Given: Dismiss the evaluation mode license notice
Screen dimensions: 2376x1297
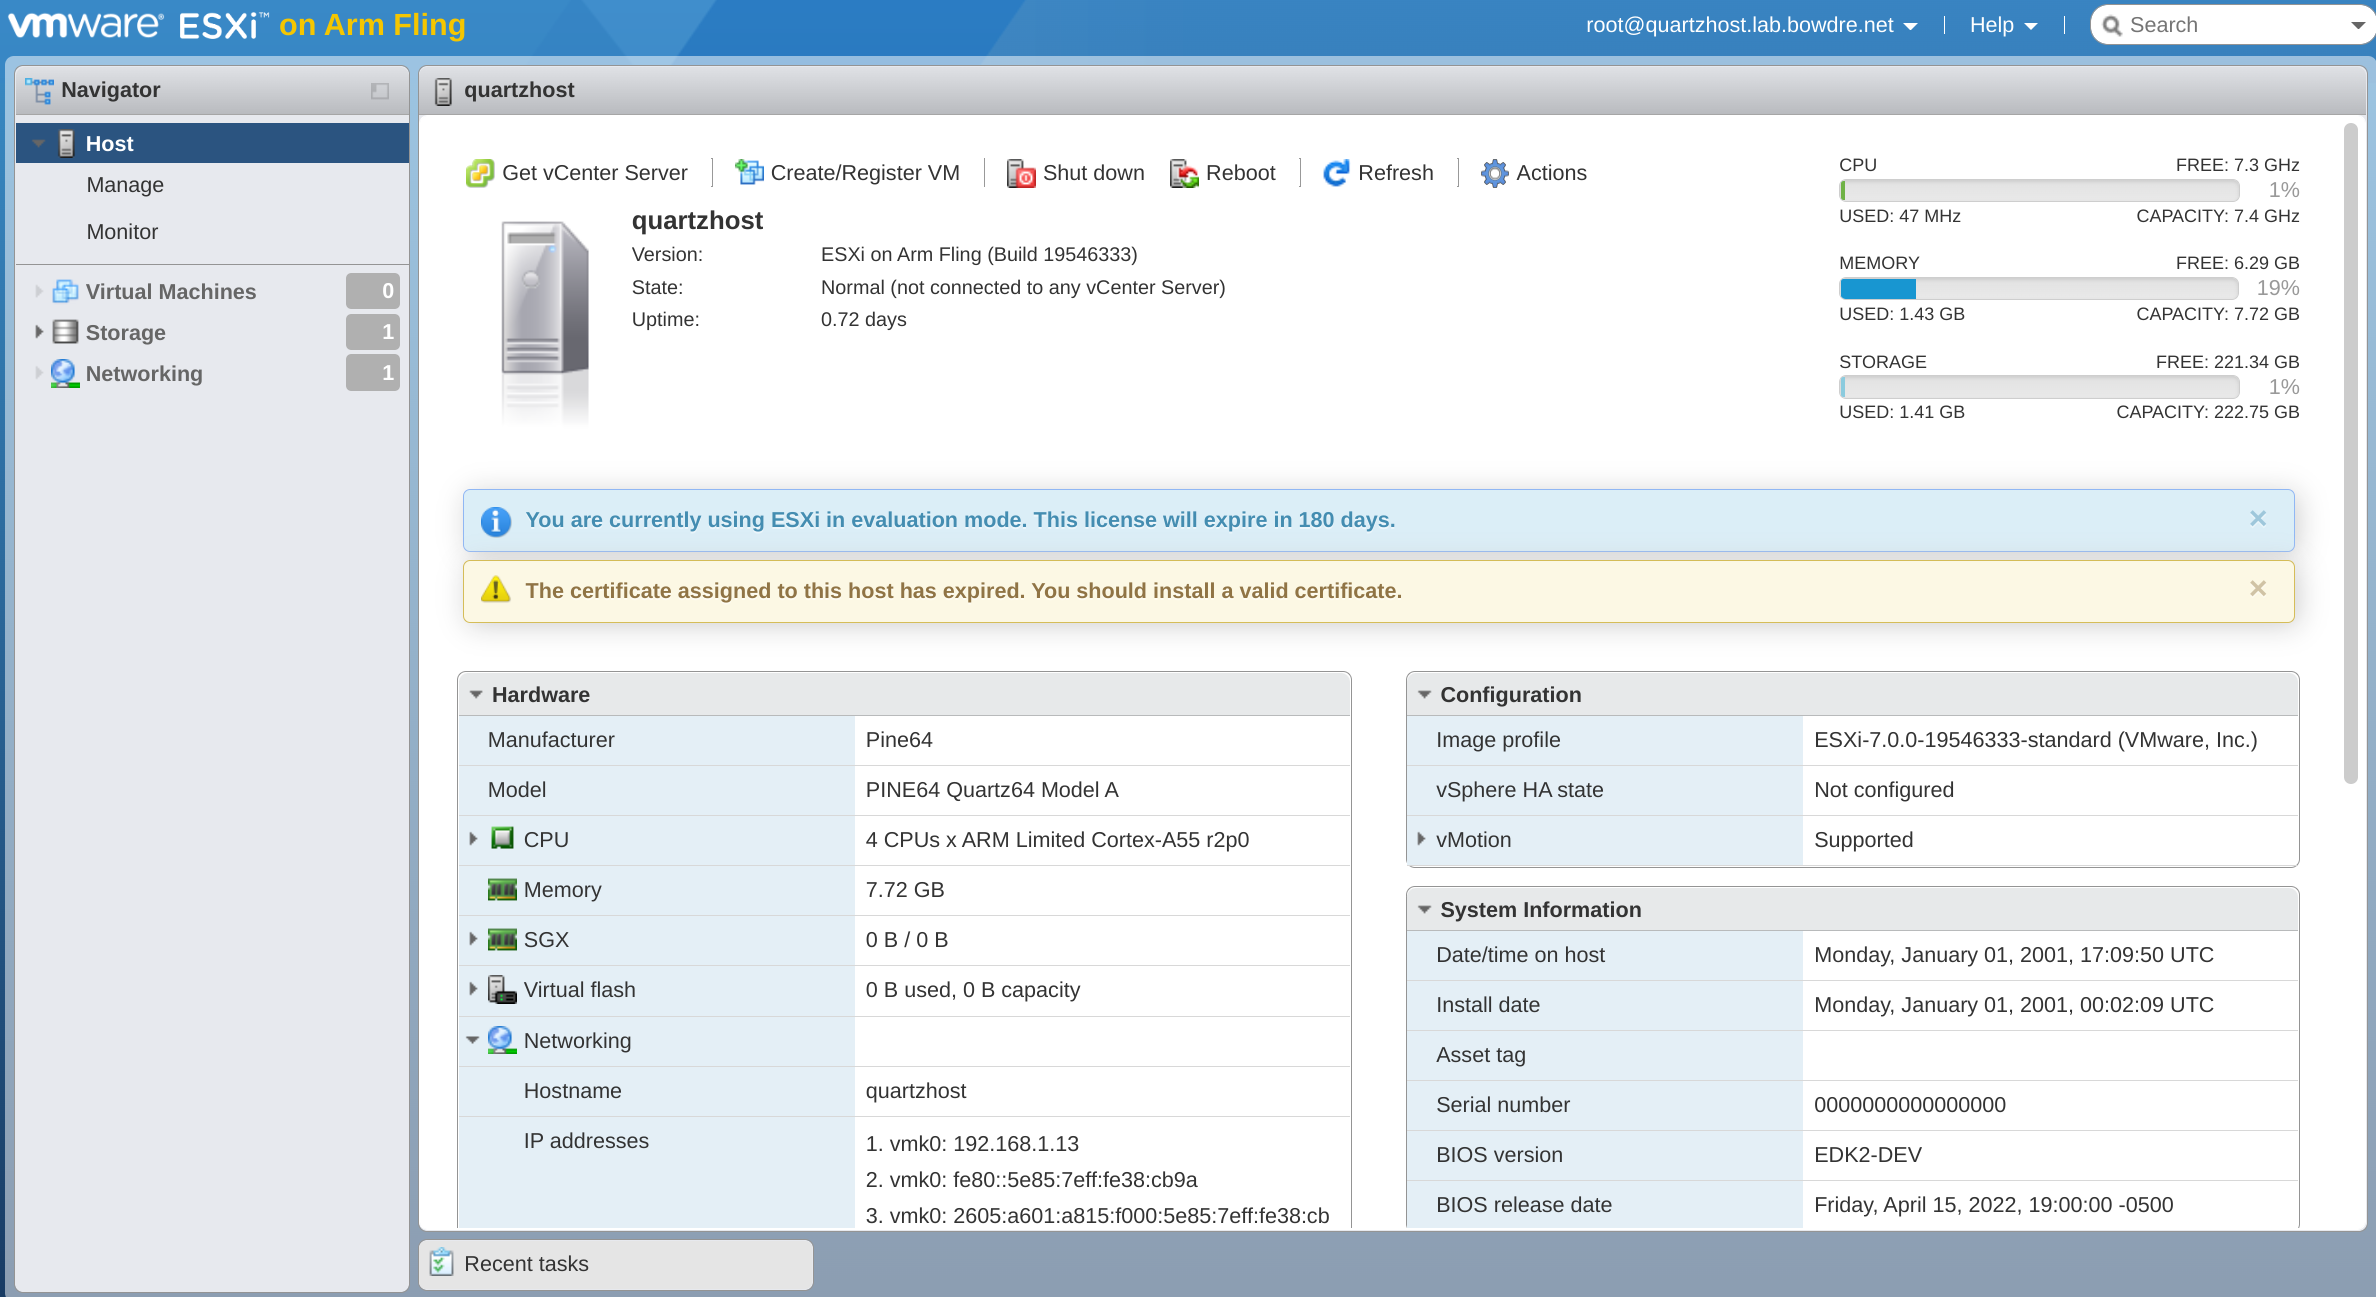Looking at the screenshot, I should 2257,518.
